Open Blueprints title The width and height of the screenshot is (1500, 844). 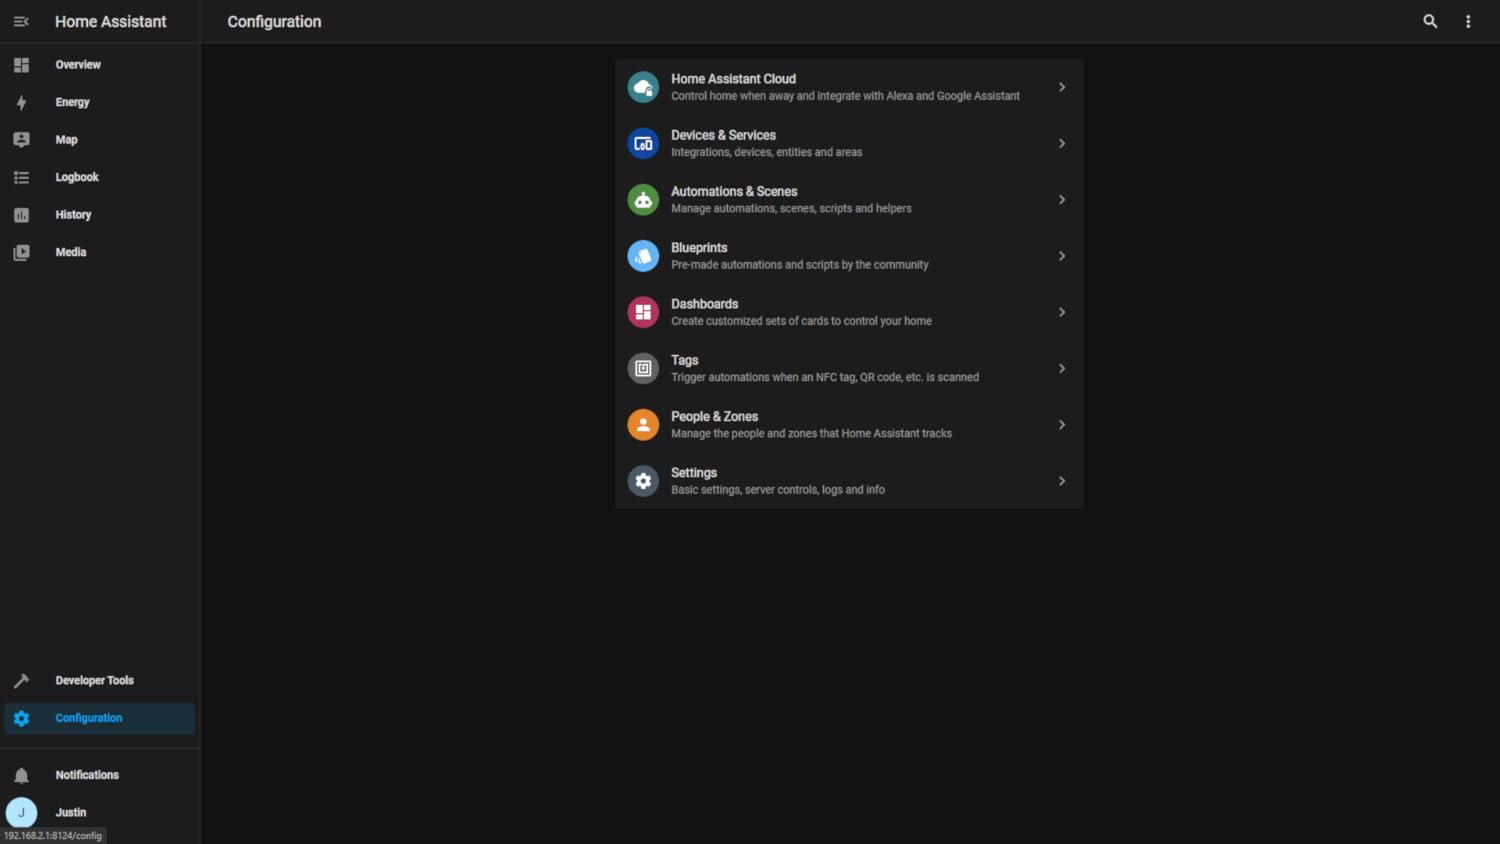tap(699, 248)
